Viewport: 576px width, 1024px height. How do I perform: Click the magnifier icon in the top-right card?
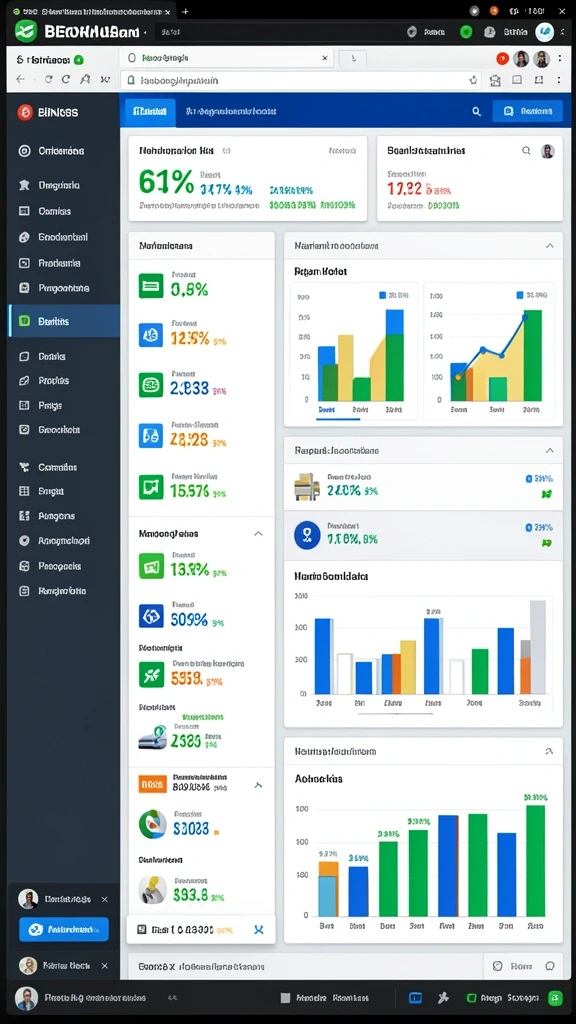[526, 151]
